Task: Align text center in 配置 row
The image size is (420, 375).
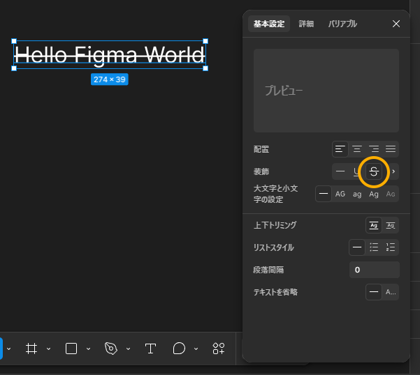Action: pos(357,149)
